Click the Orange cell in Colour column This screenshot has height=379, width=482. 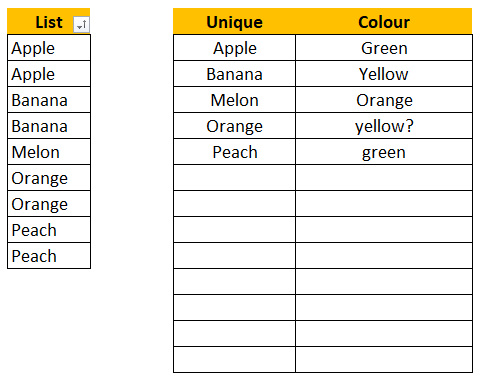point(384,100)
